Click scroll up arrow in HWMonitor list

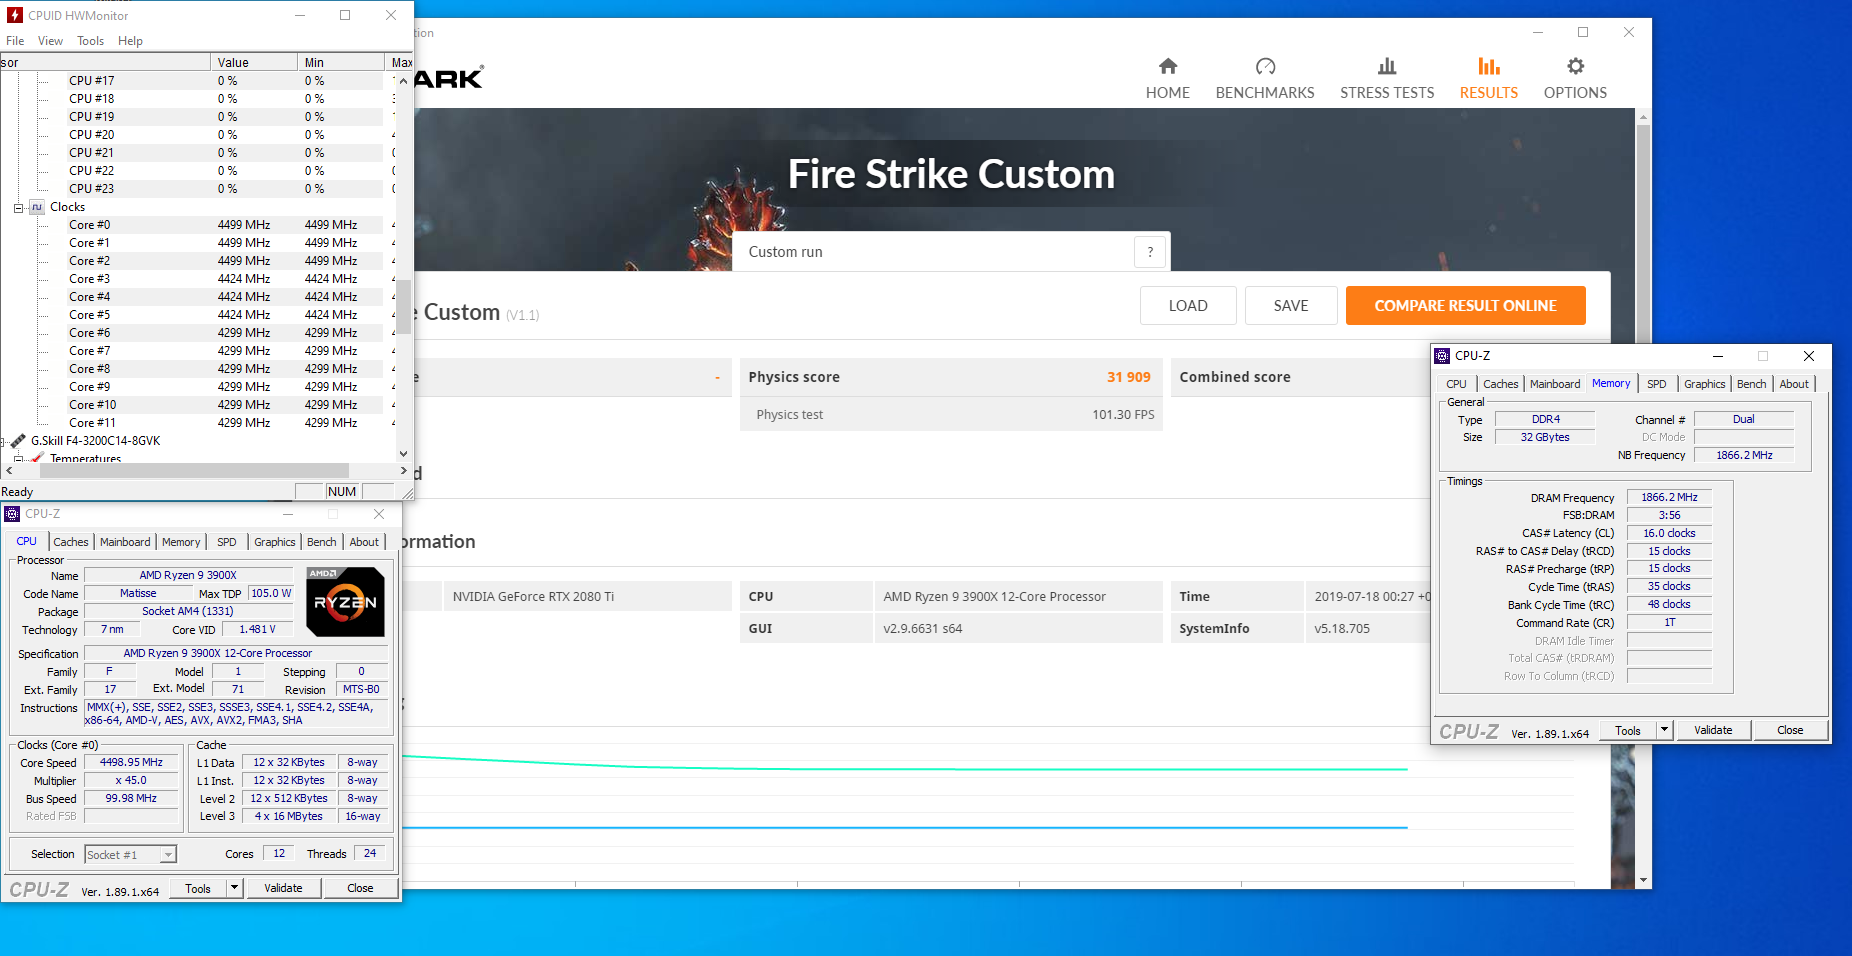[403, 81]
